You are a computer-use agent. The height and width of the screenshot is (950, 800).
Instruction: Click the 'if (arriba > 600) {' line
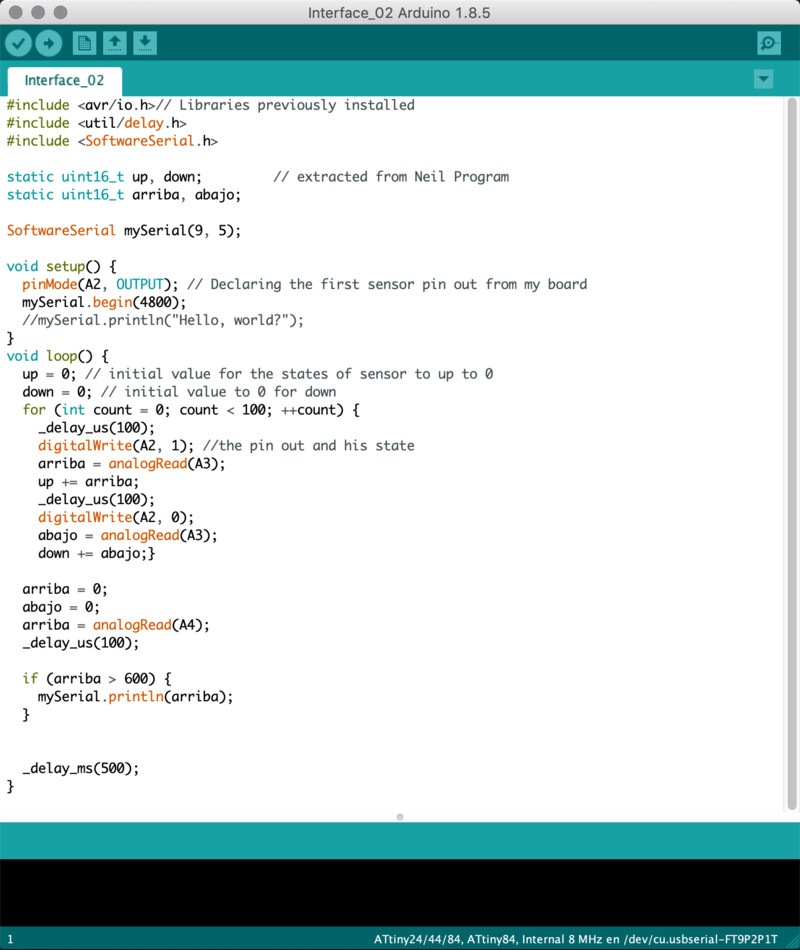(x=97, y=679)
